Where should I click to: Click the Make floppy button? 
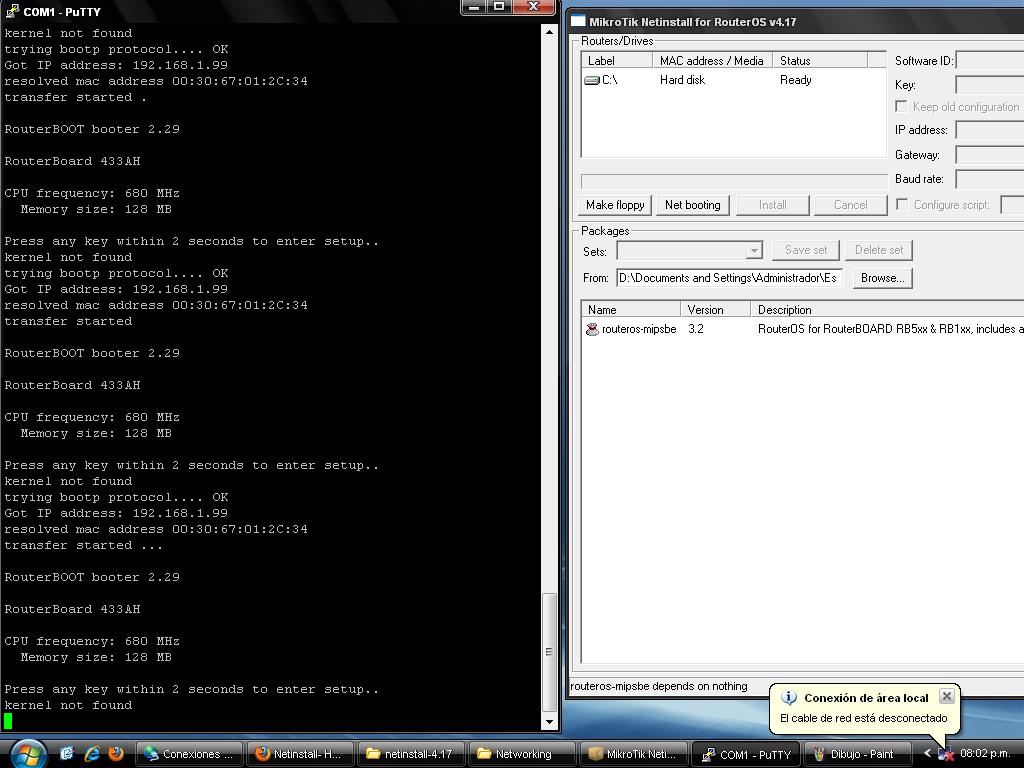[x=615, y=205]
